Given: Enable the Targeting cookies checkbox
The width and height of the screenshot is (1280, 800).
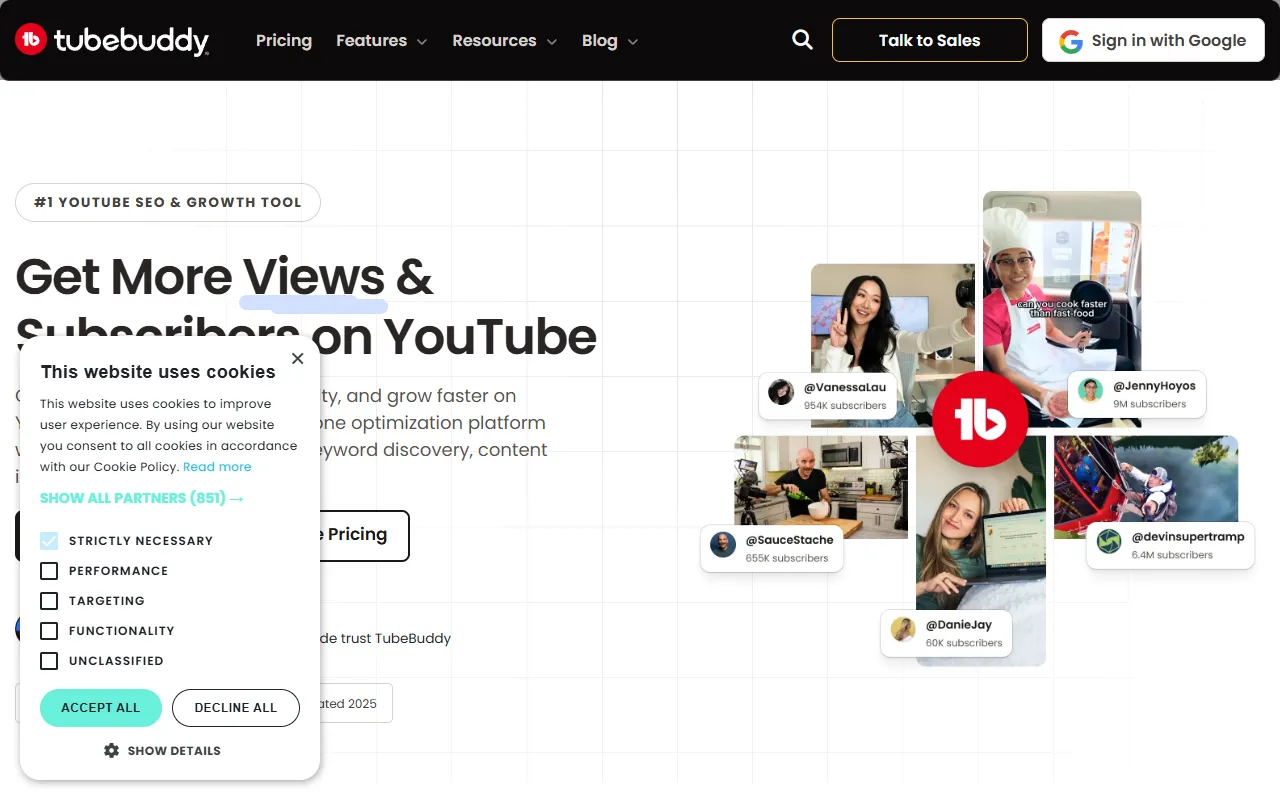Looking at the screenshot, I should tap(49, 601).
